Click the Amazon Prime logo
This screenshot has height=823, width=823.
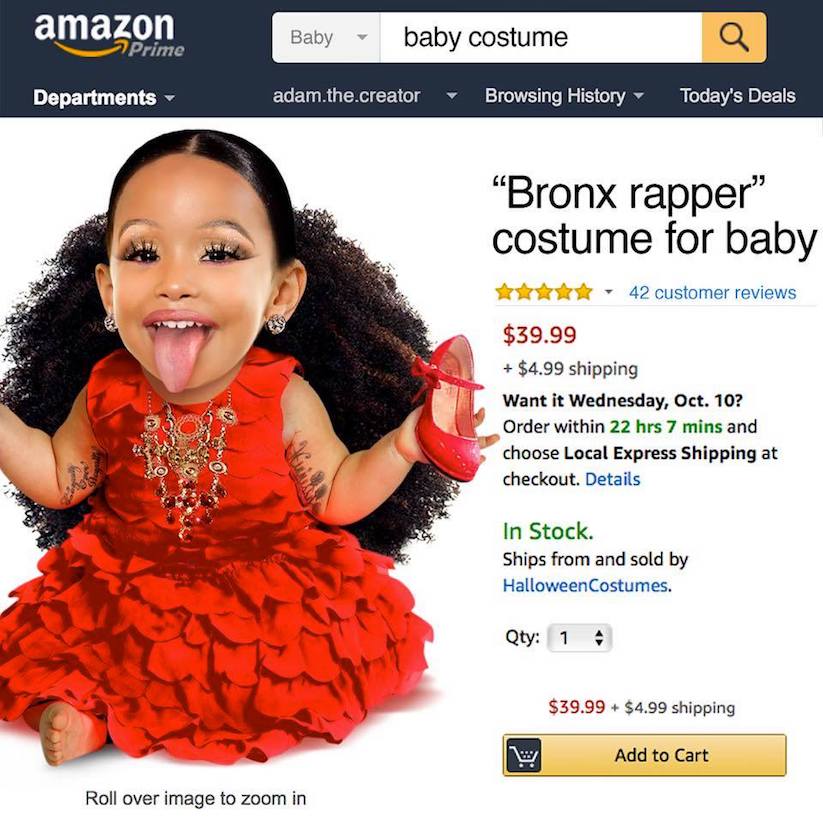[x=109, y=35]
